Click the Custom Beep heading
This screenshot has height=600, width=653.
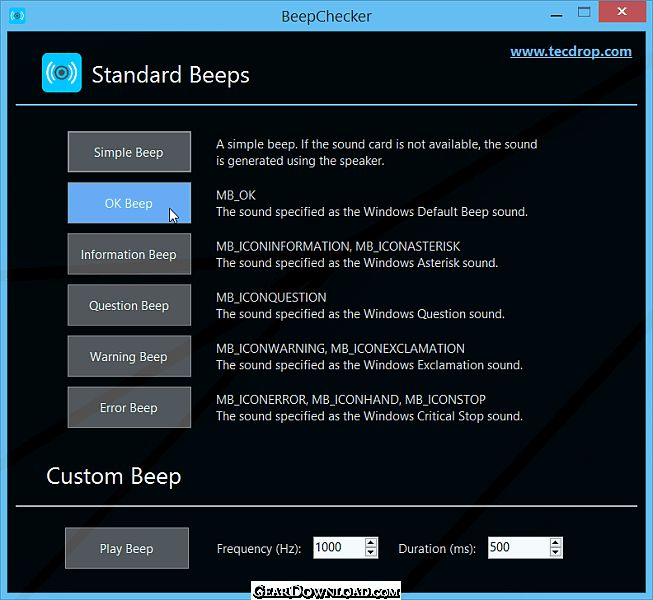(114, 476)
